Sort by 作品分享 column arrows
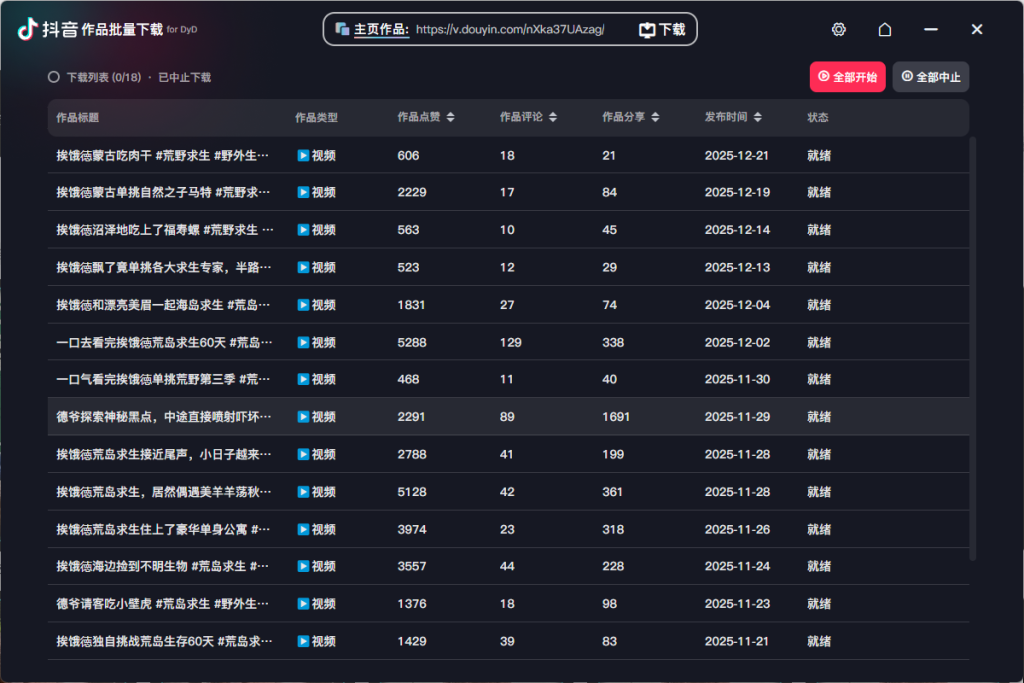This screenshot has height=683, width=1024. 655,118
